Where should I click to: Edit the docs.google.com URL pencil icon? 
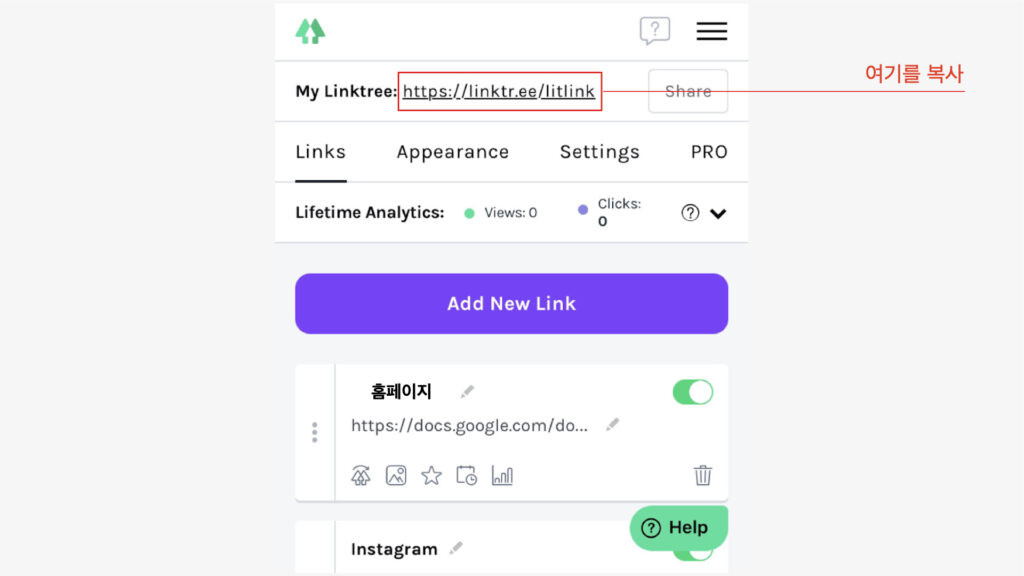[612, 424]
